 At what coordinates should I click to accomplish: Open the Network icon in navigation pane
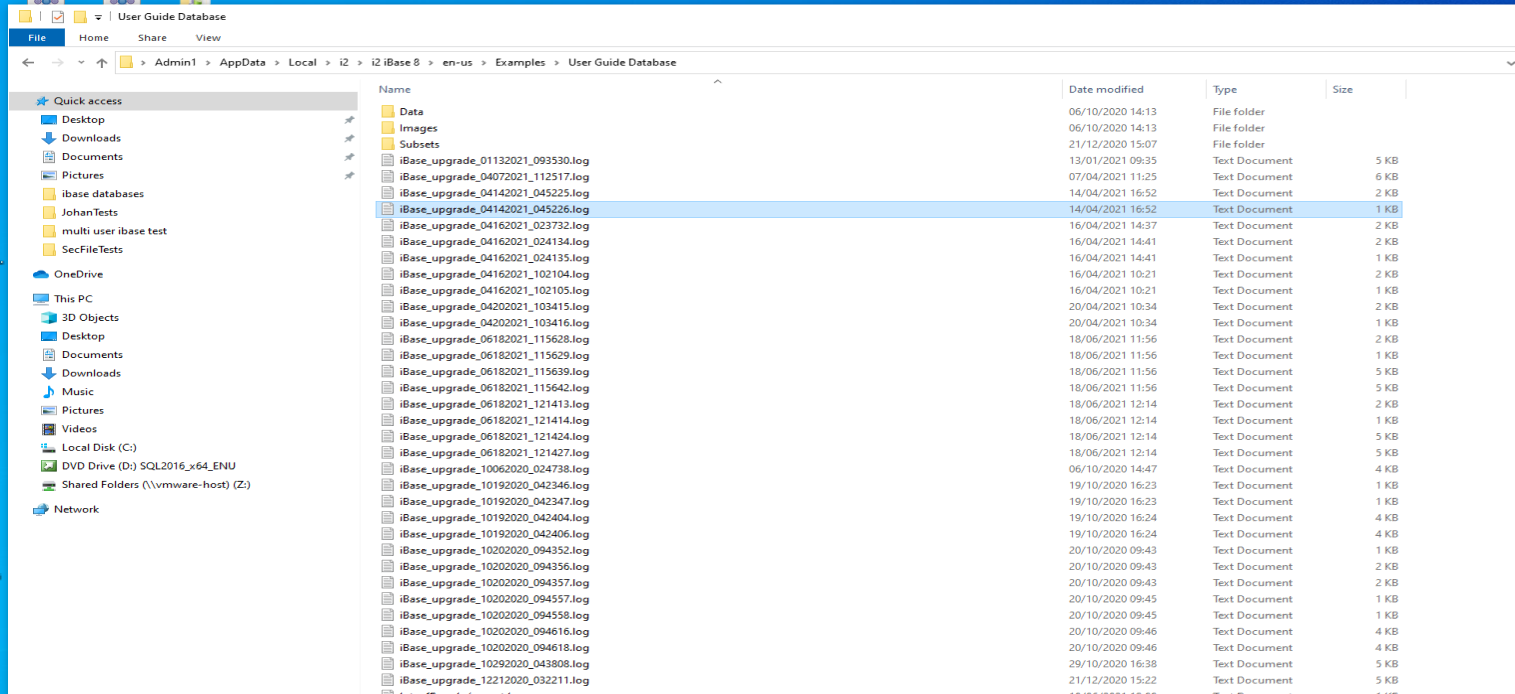click(x=41, y=509)
